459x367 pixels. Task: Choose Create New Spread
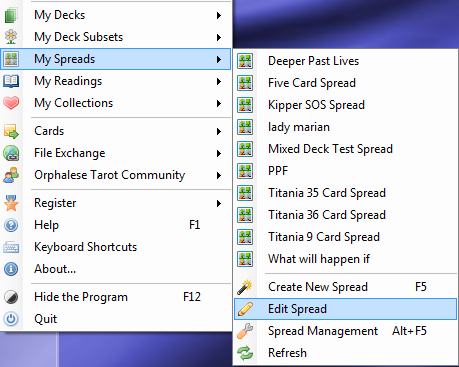coord(345,287)
